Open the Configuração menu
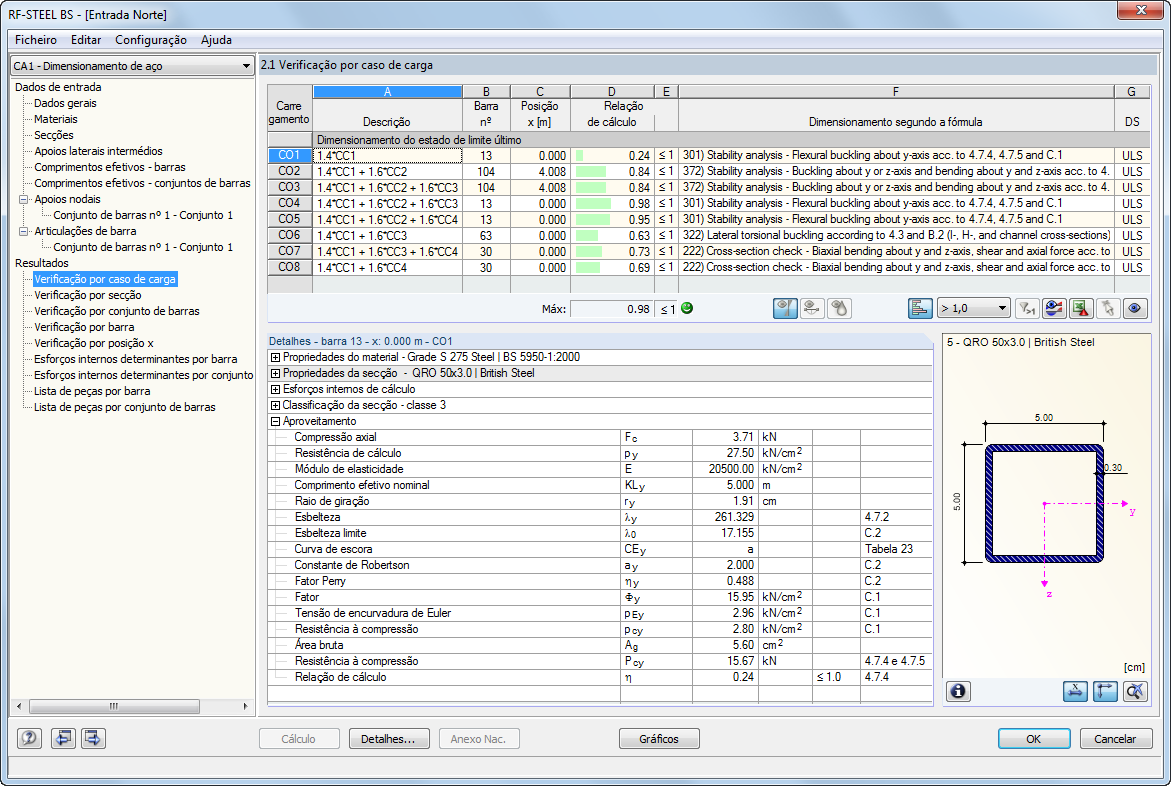 [151, 40]
